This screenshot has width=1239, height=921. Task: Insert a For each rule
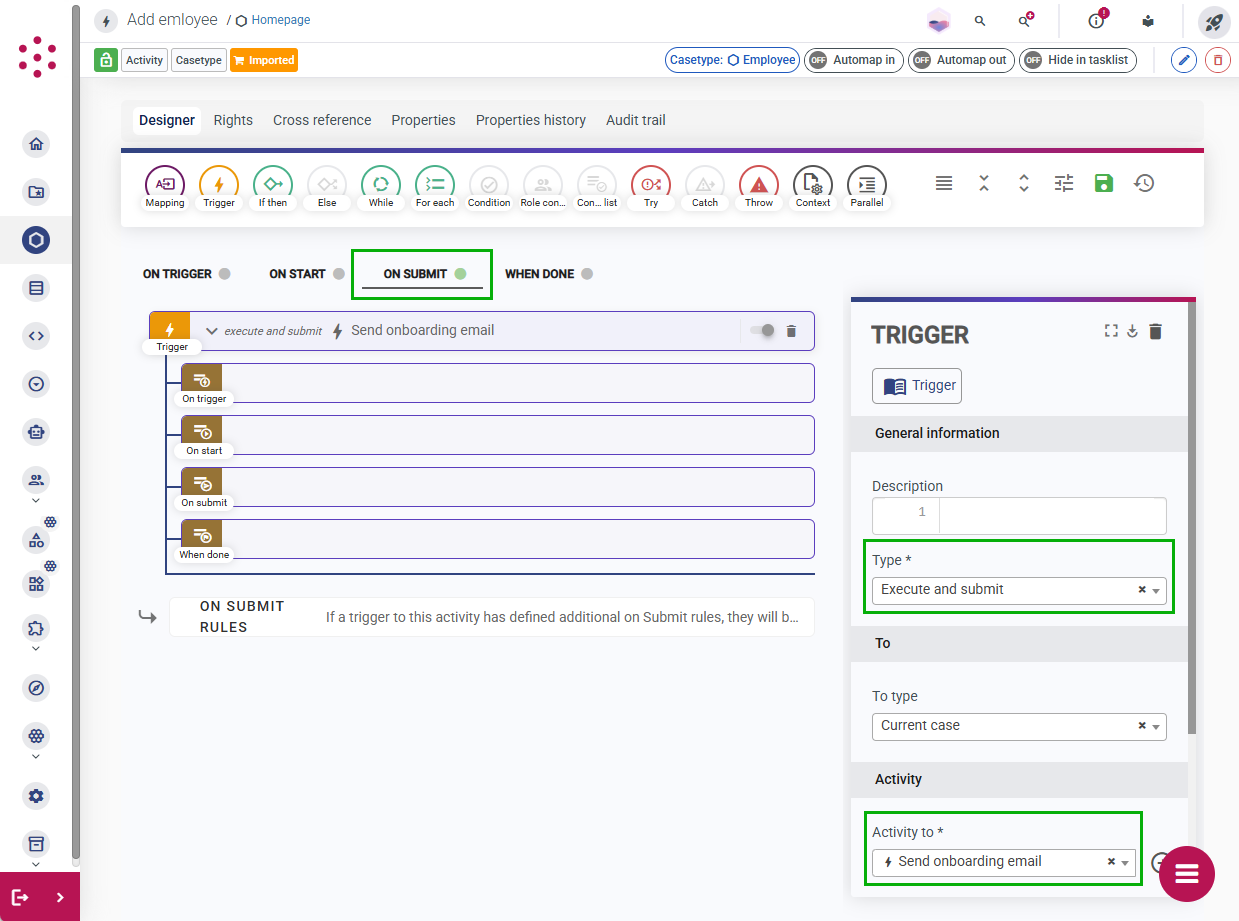click(435, 186)
